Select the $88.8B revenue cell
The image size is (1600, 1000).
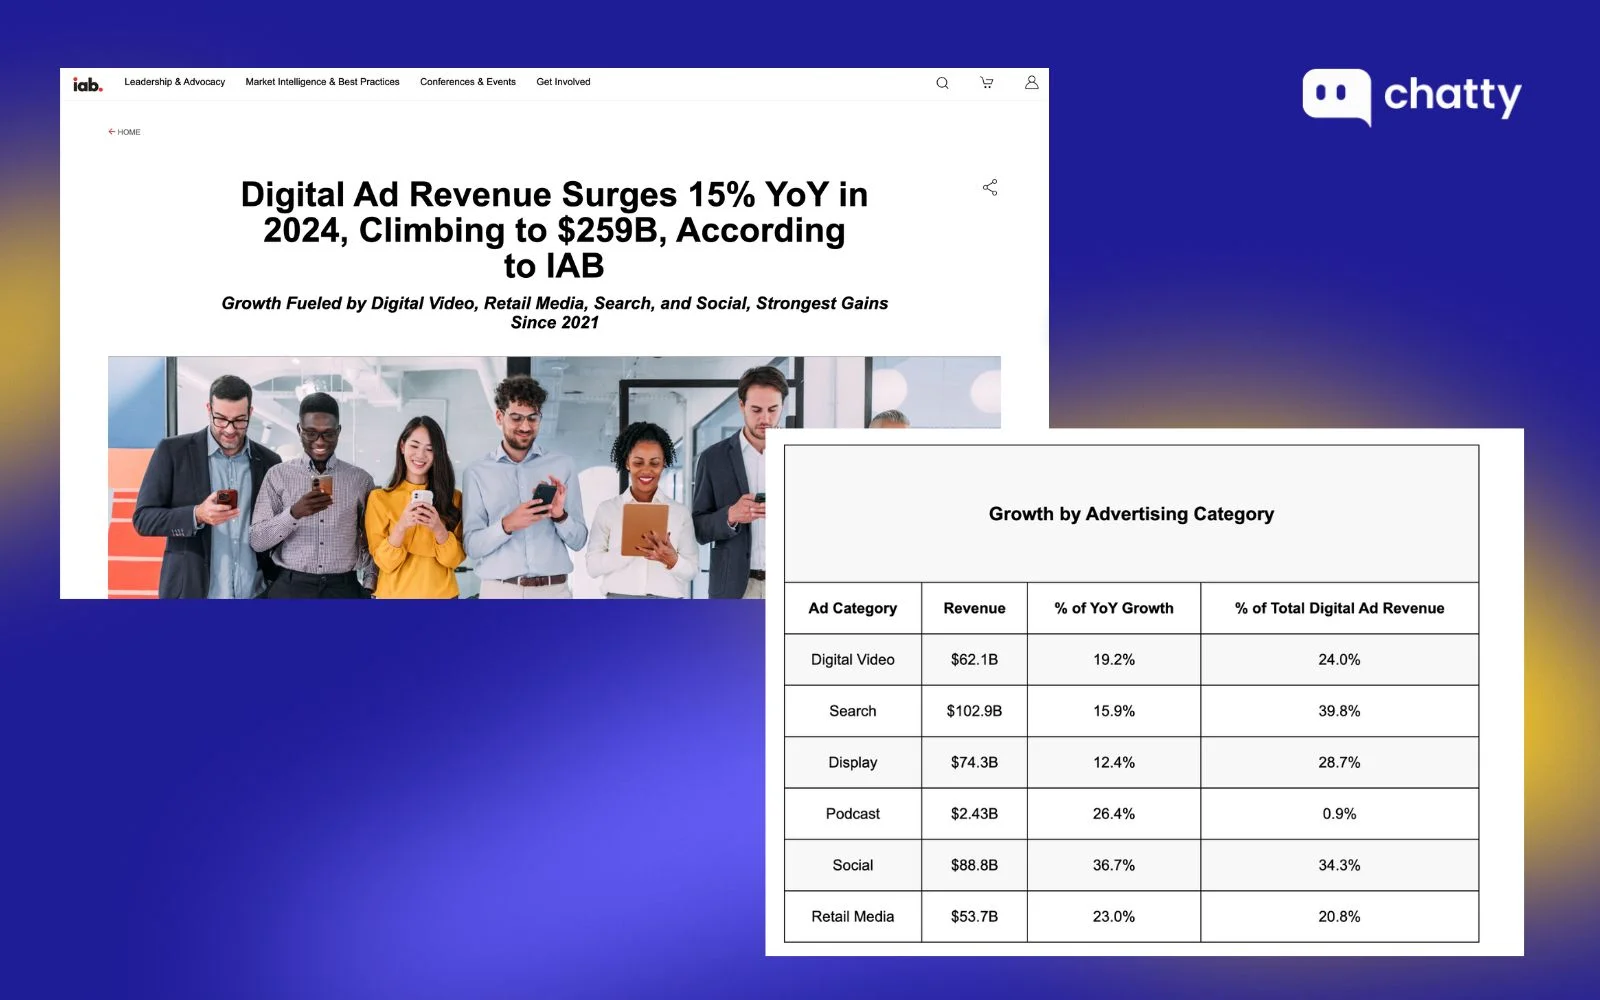(974, 865)
